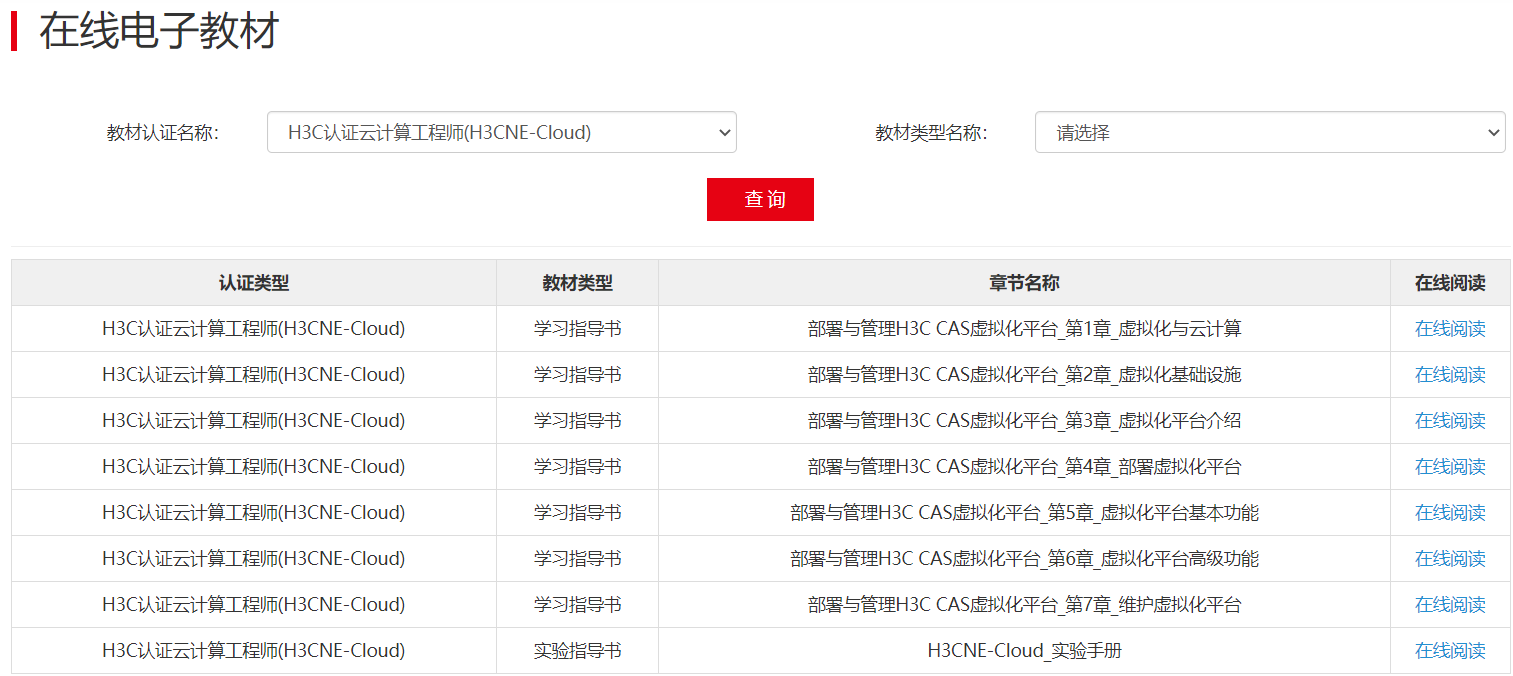Screen dimensions: 1513x676
Task: Click the 在线电子教材 page heading
Action: pos(159,31)
